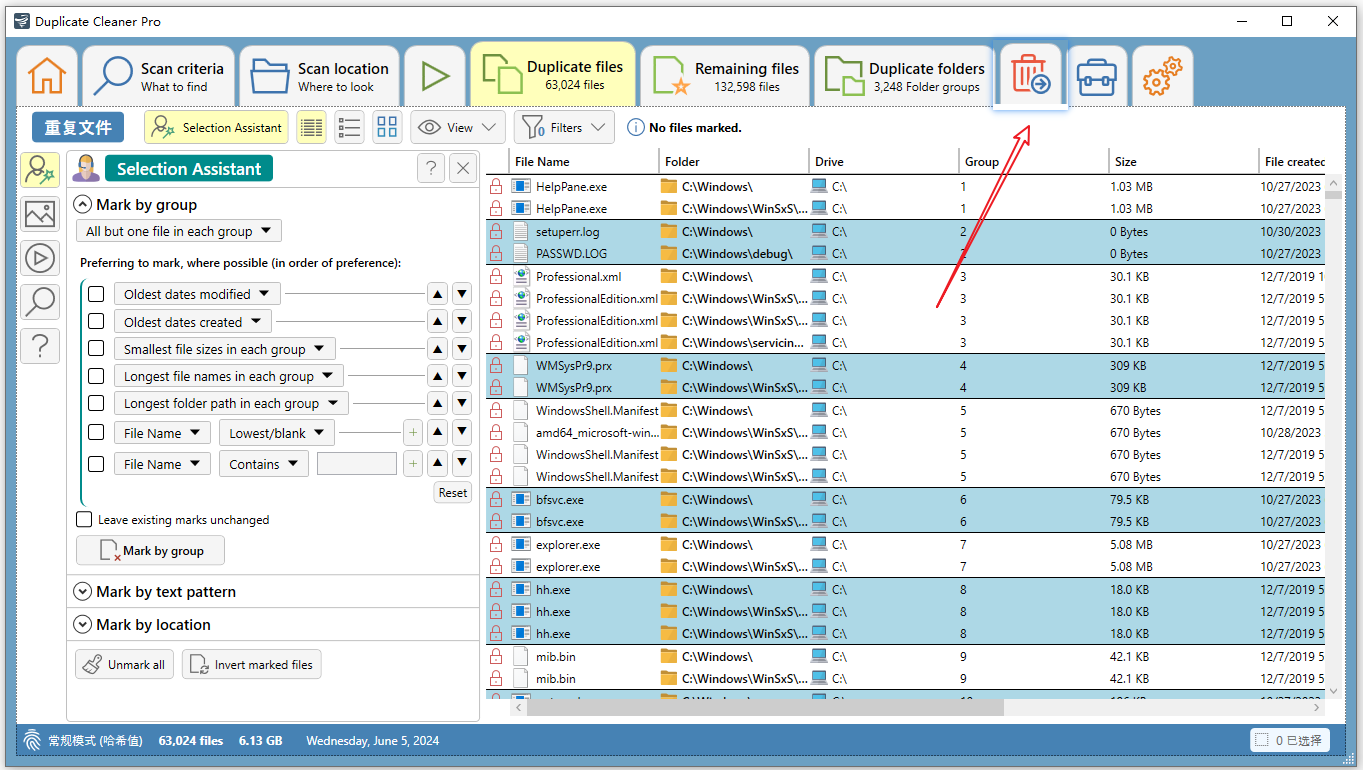Close the Selection Assistant panel

[x=462, y=168]
